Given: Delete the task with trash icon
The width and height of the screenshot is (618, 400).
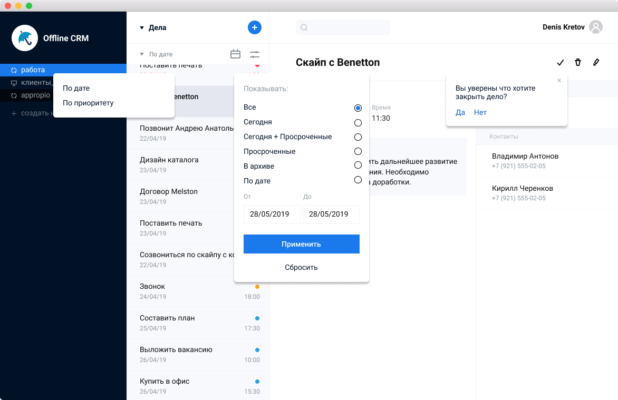Looking at the screenshot, I should pyautogui.click(x=578, y=62).
